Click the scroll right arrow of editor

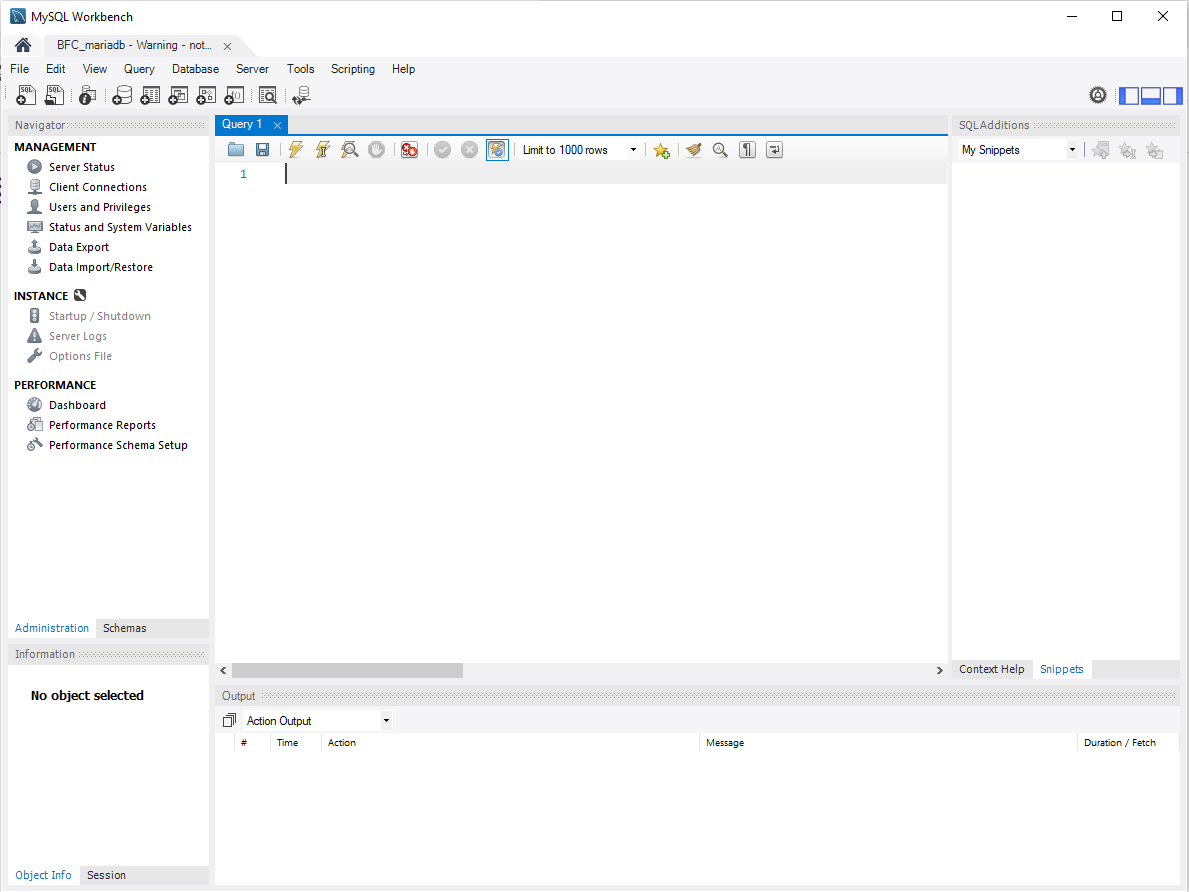tap(940, 671)
